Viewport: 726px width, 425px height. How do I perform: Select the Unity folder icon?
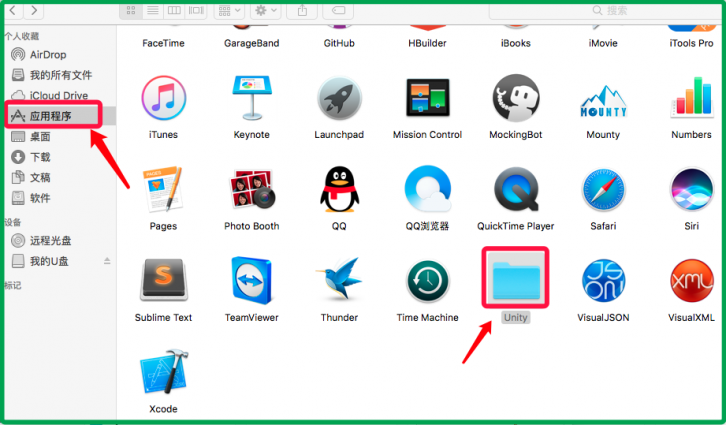(516, 280)
